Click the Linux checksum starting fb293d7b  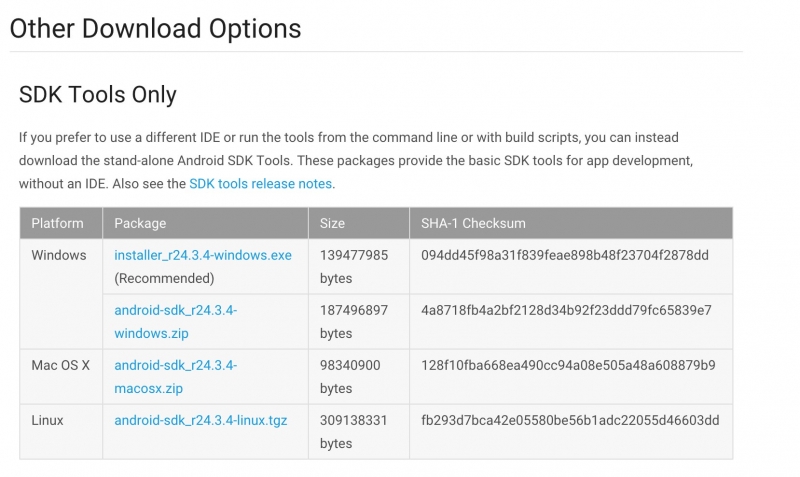(x=570, y=421)
